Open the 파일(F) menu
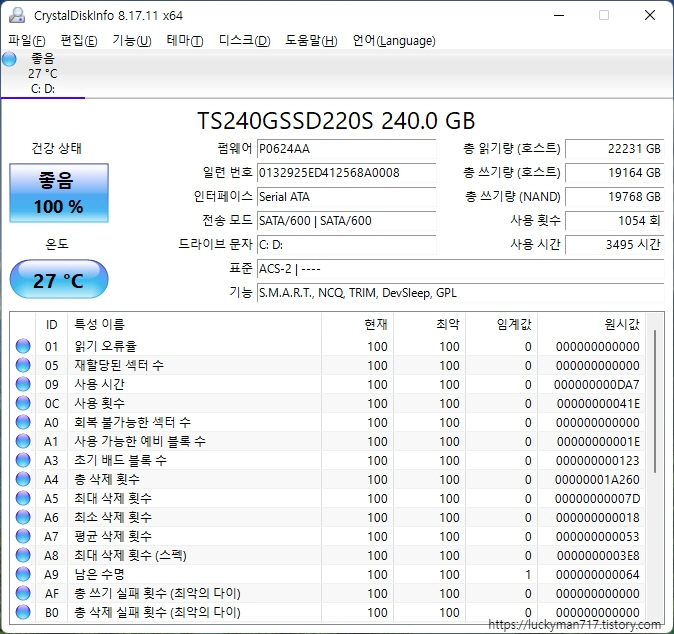 click(26, 40)
